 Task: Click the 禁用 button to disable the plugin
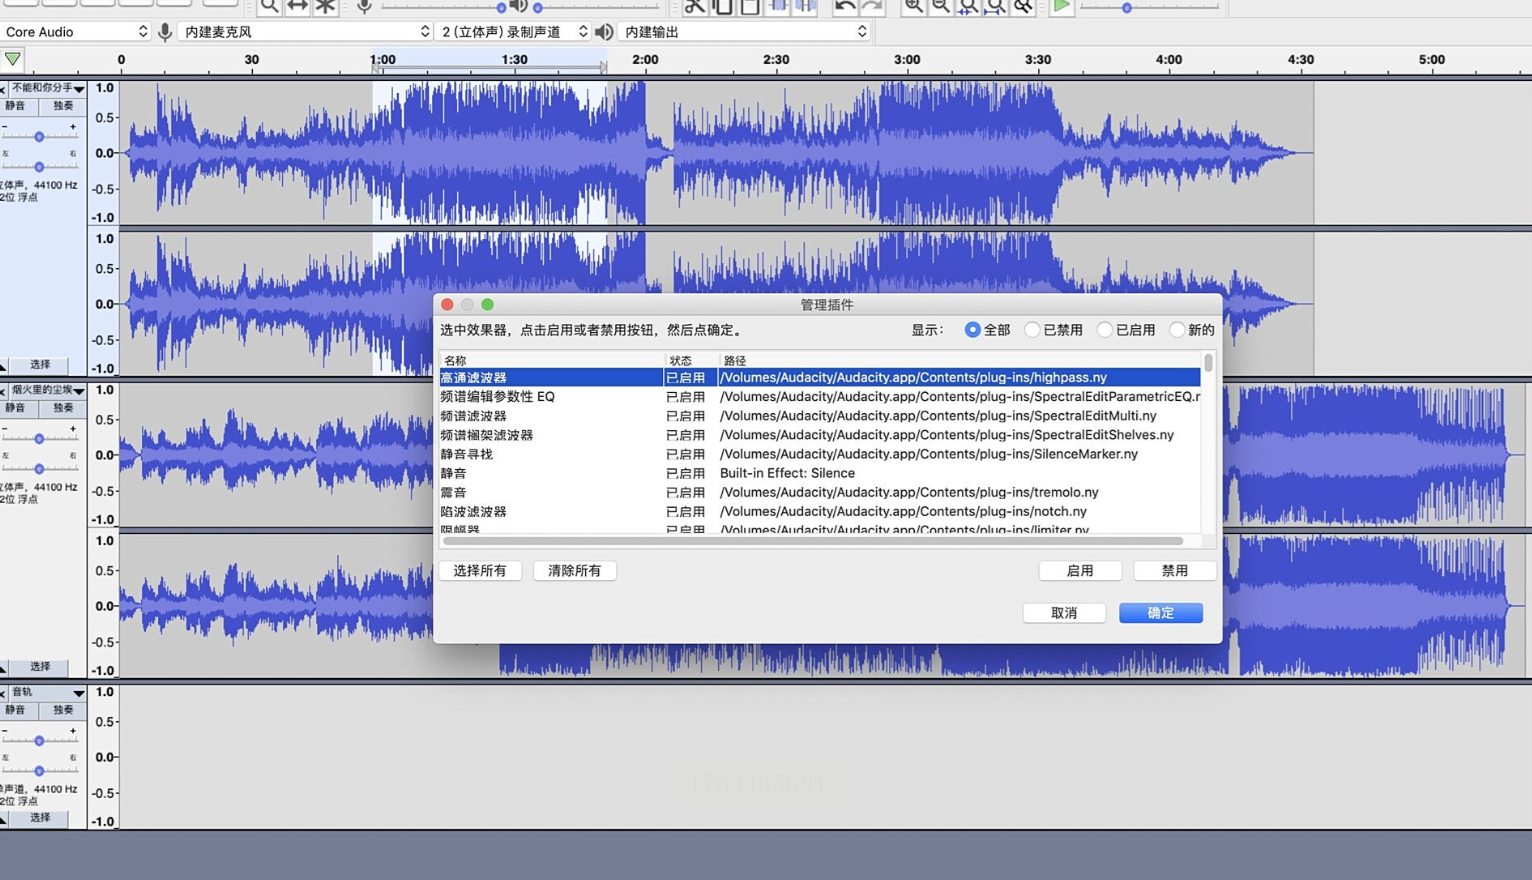1174,571
